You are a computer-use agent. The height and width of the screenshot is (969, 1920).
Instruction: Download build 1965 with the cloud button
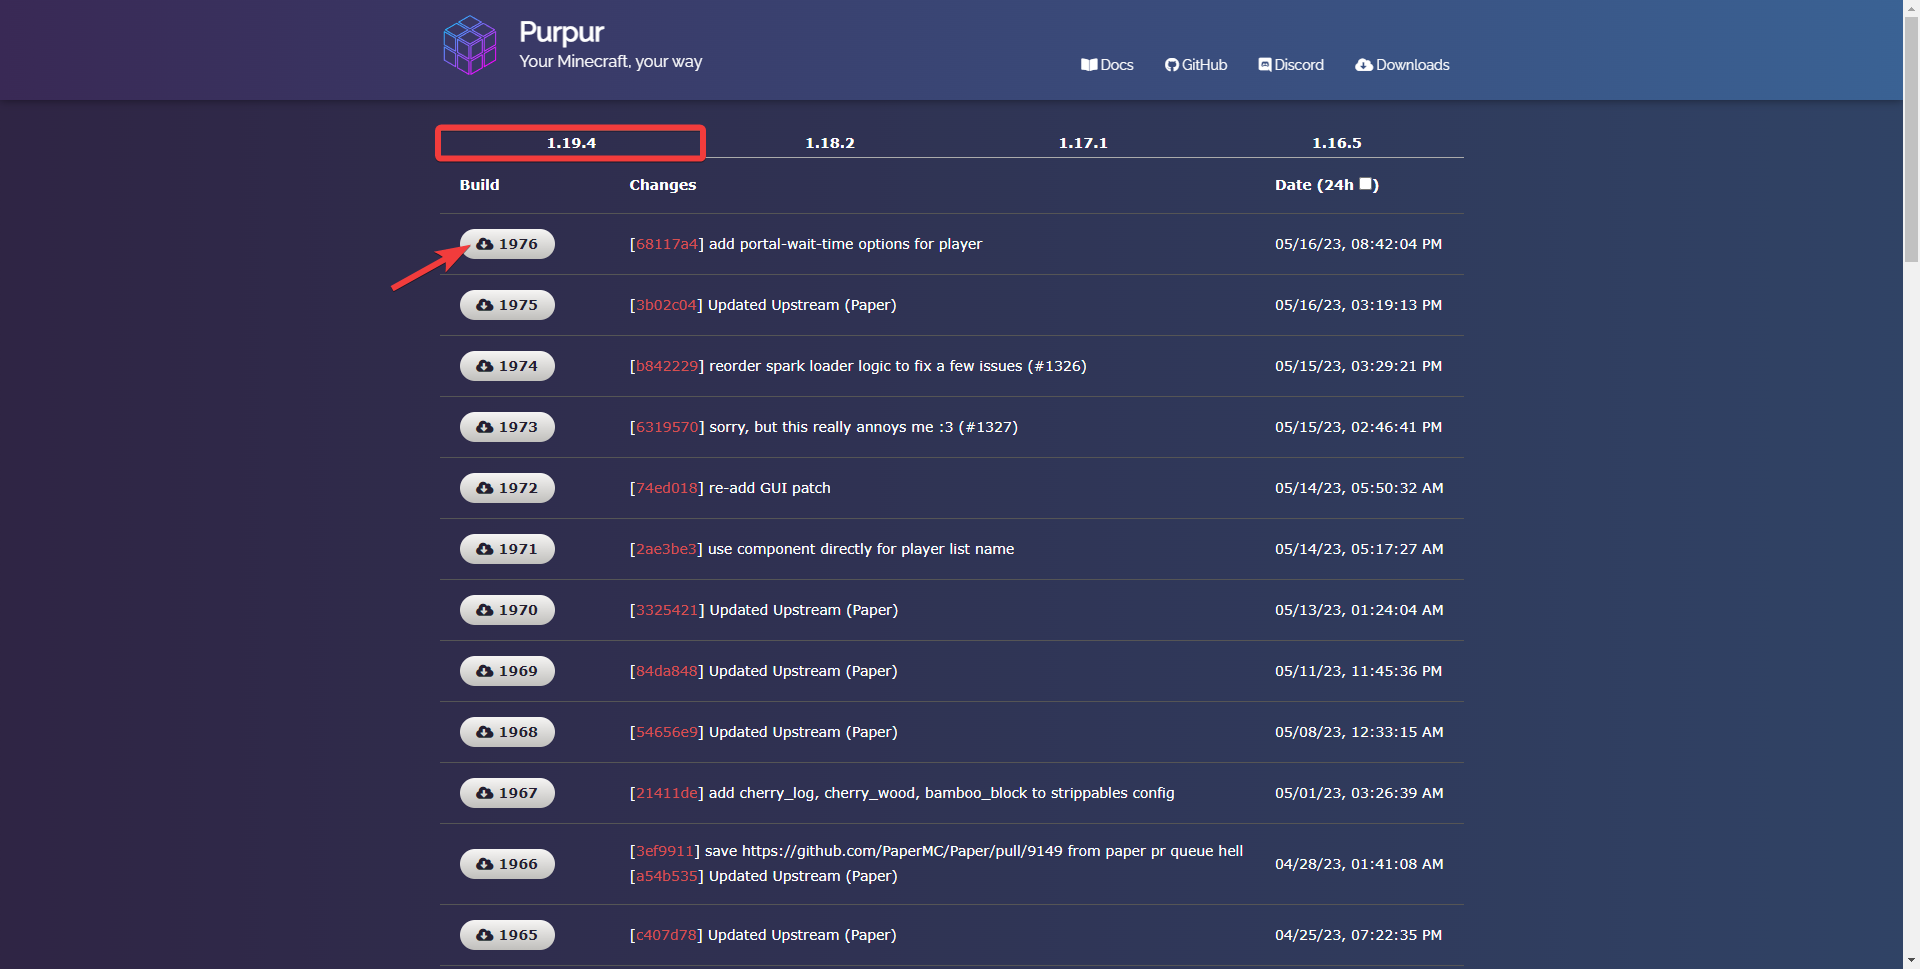click(x=507, y=935)
